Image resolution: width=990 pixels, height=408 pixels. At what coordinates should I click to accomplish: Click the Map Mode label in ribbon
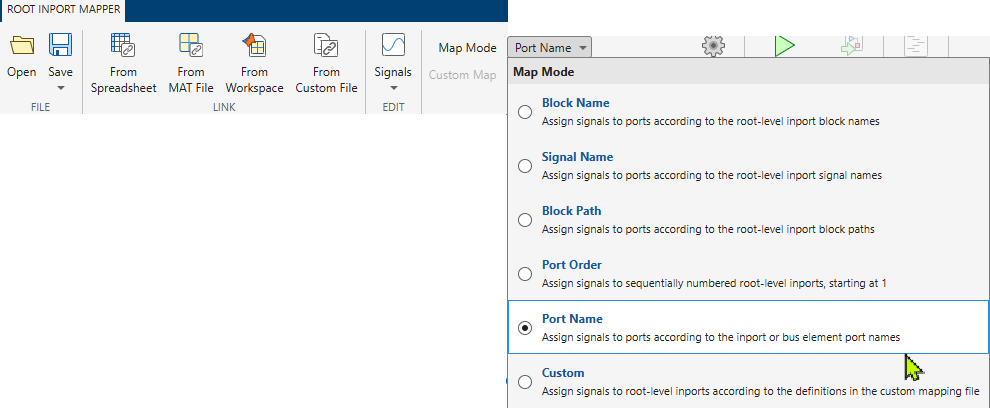tap(467, 48)
